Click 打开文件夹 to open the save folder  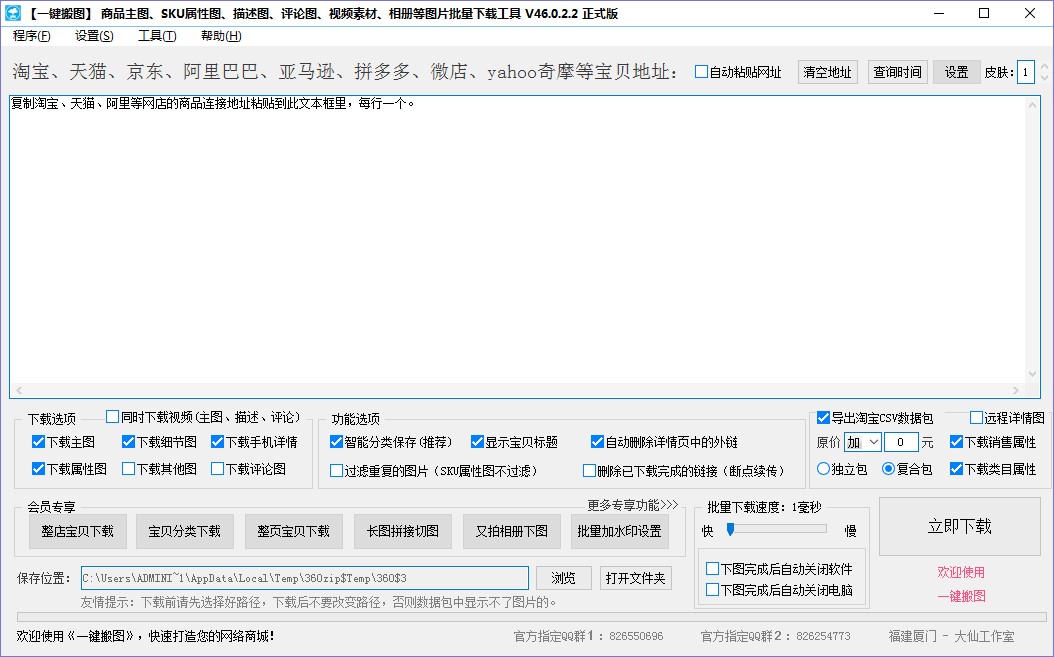click(636, 578)
